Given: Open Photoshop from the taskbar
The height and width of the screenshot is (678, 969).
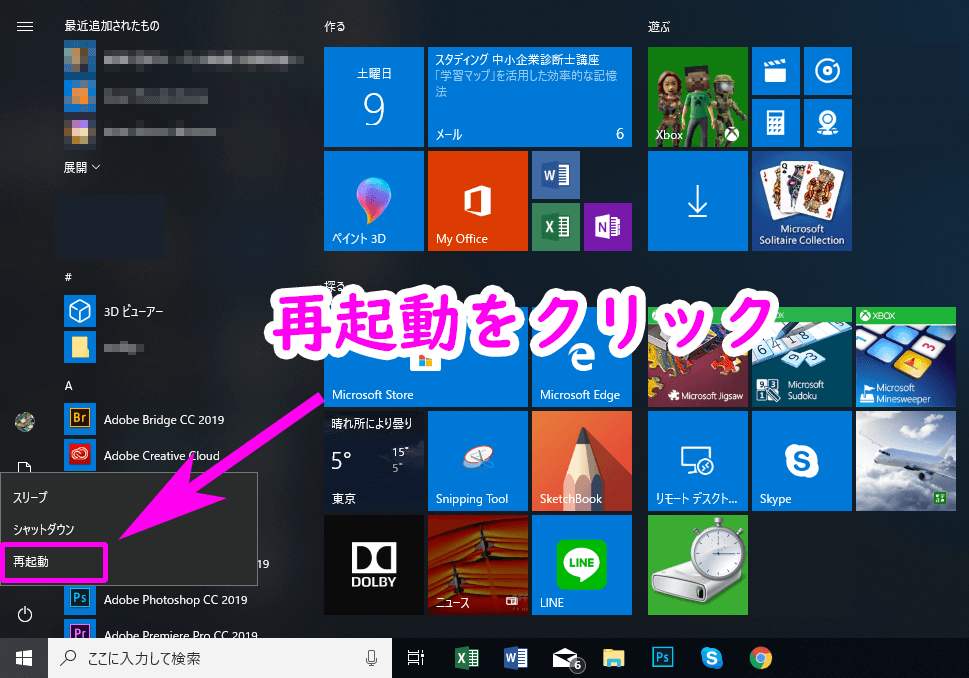Looking at the screenshot, I should (x=662, y=658).
